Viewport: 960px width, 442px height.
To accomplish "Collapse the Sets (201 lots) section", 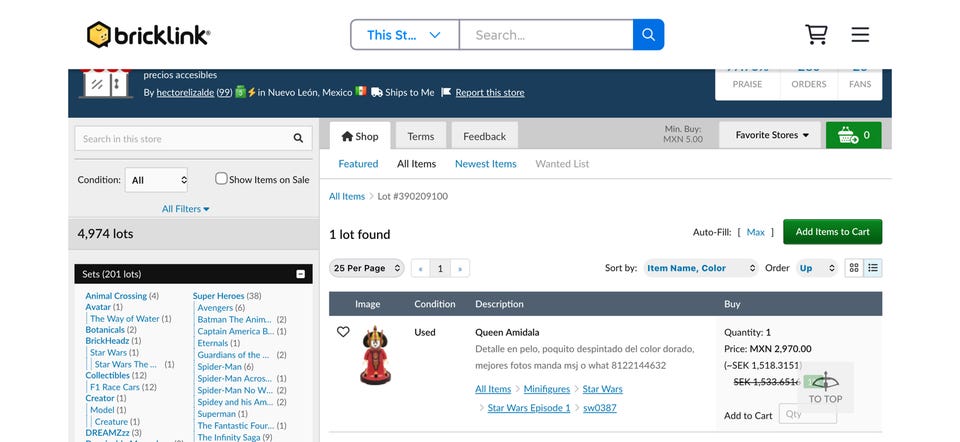I will click(301, 274).
